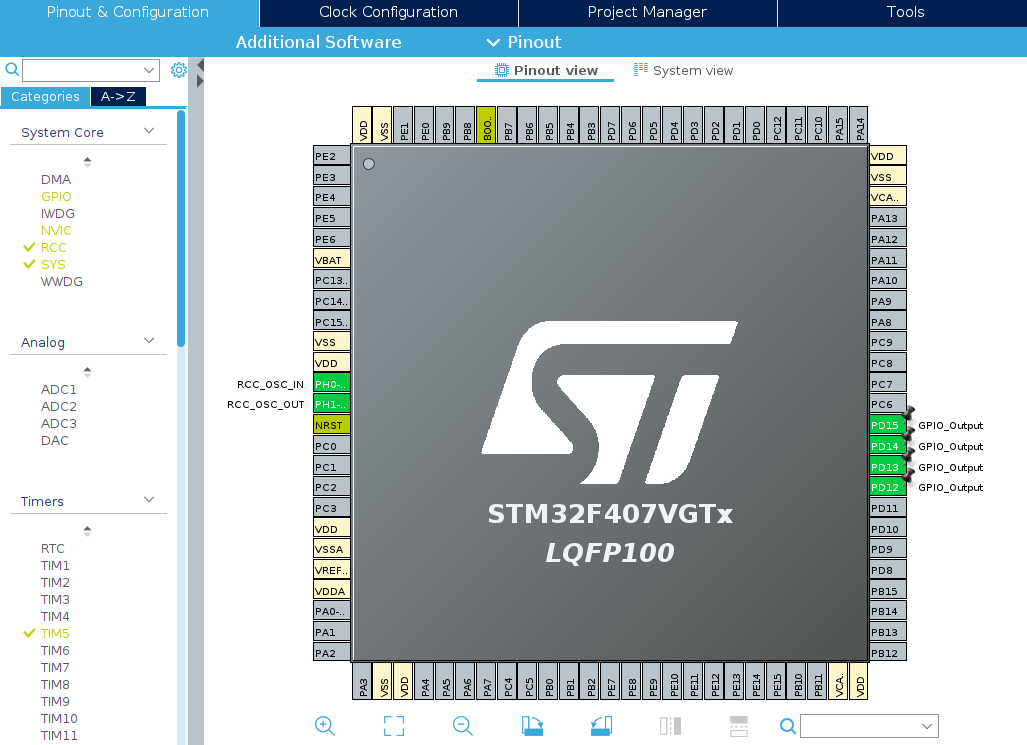Image resolution: width=1027 pixels, height=745 pixels.
Task: Select pin PC0 on the left side
Action: 331,446
